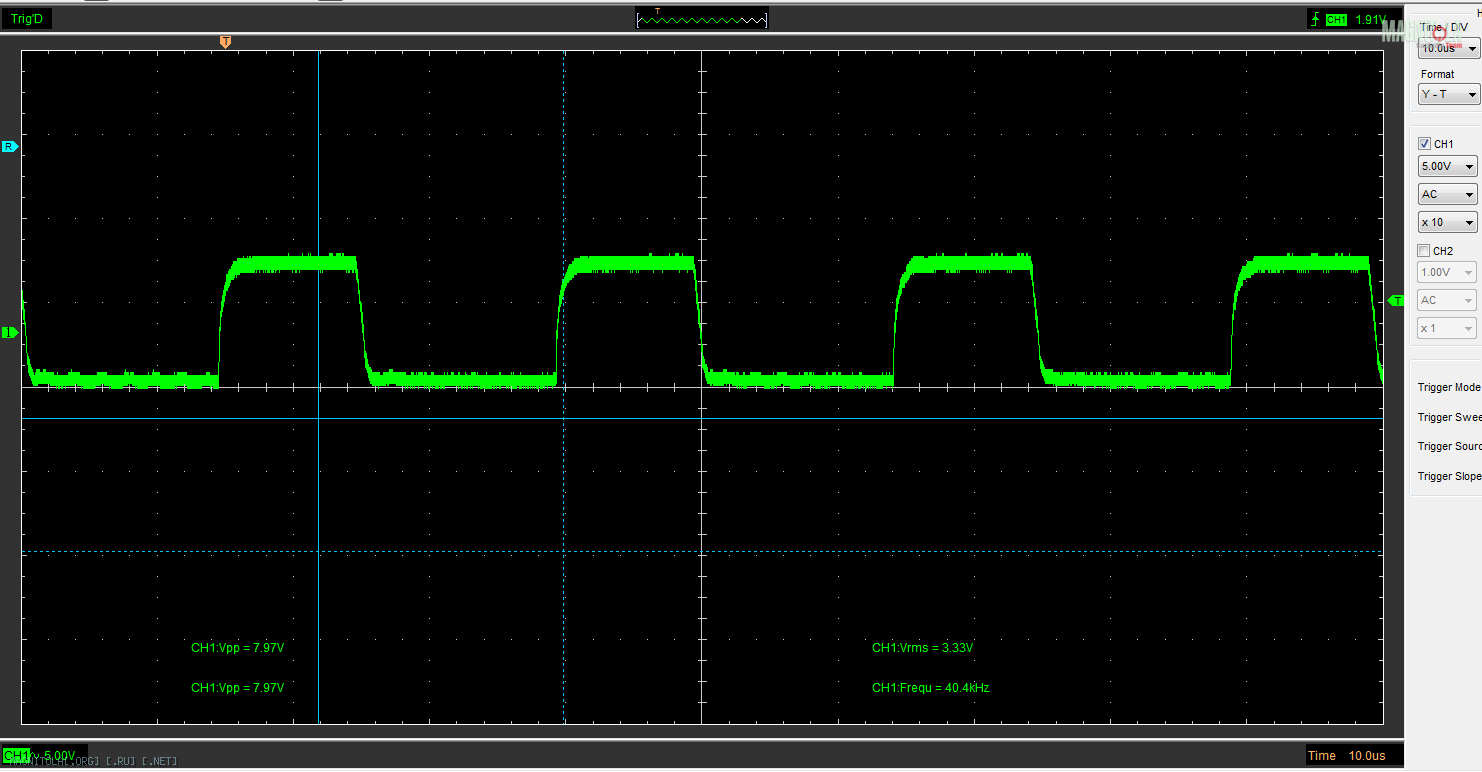Image resolution: width=1482 pixels, height=772 pixels.
Task: Click the green CH1 trigger source badge
Action: [x=1336, y=19]
